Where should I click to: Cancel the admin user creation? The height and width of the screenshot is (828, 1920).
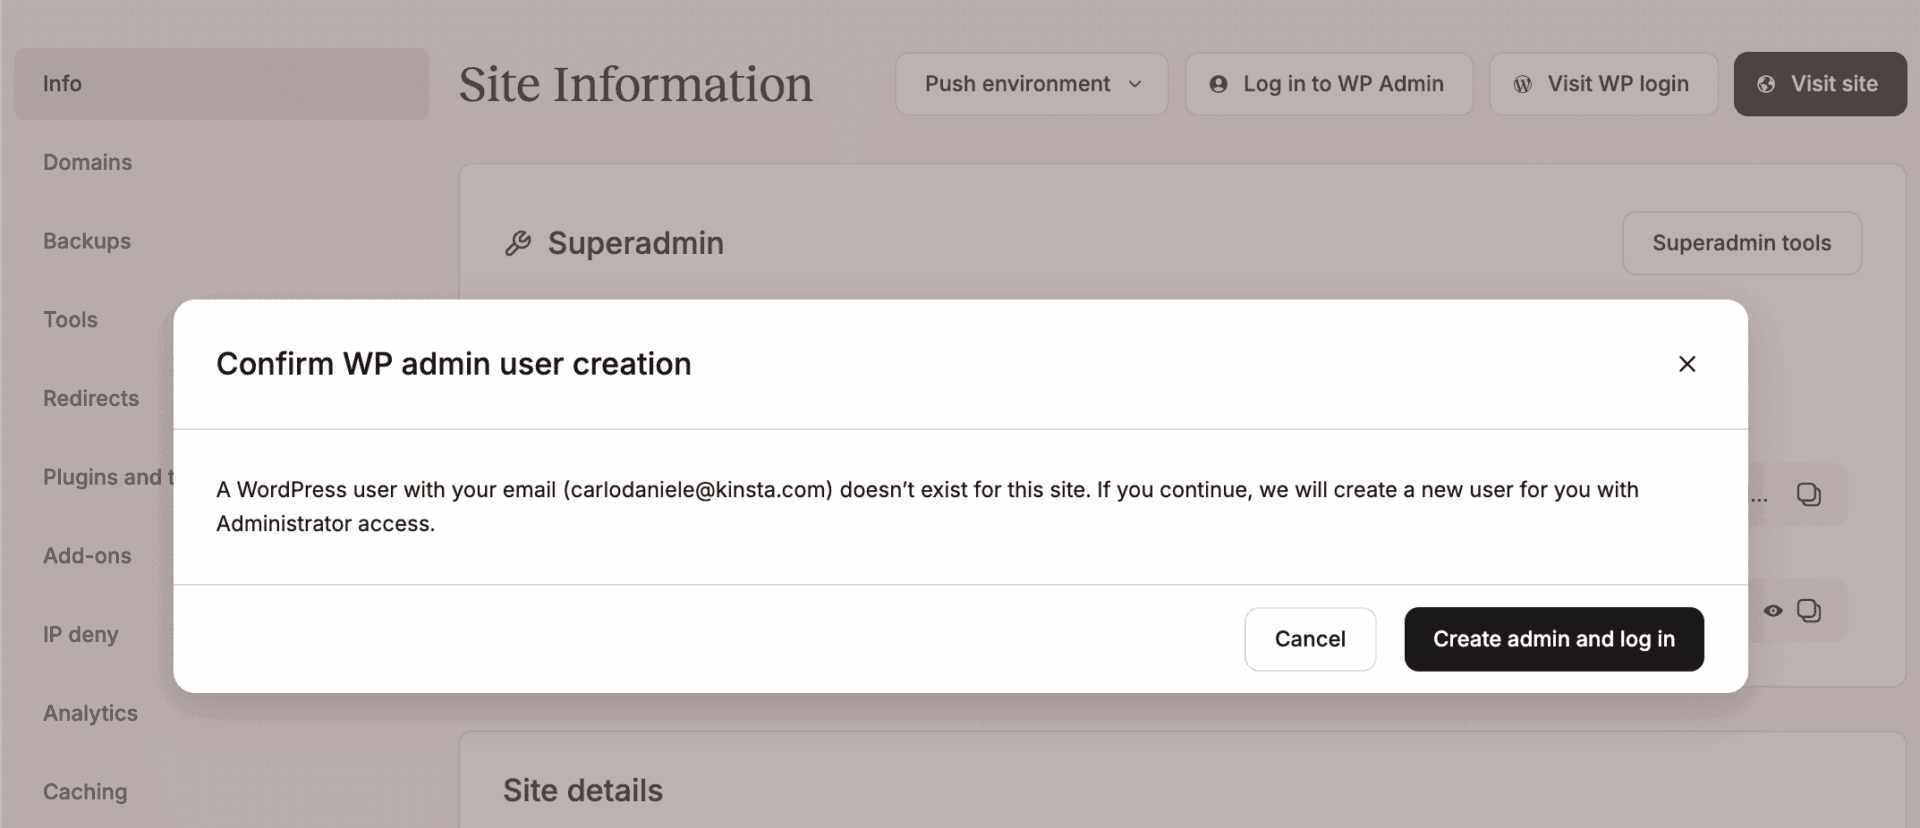1309,639
